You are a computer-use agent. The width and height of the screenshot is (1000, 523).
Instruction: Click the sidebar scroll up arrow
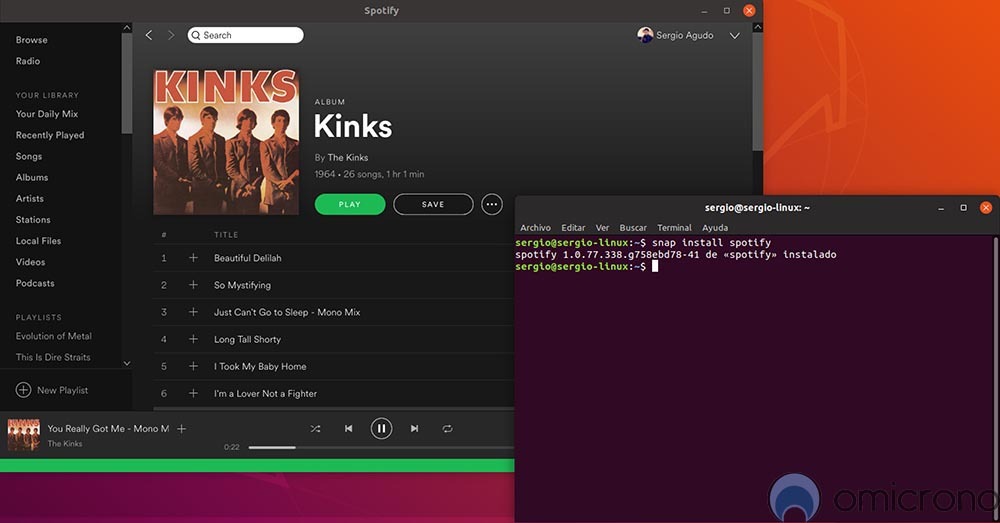[x=127, y=27]
